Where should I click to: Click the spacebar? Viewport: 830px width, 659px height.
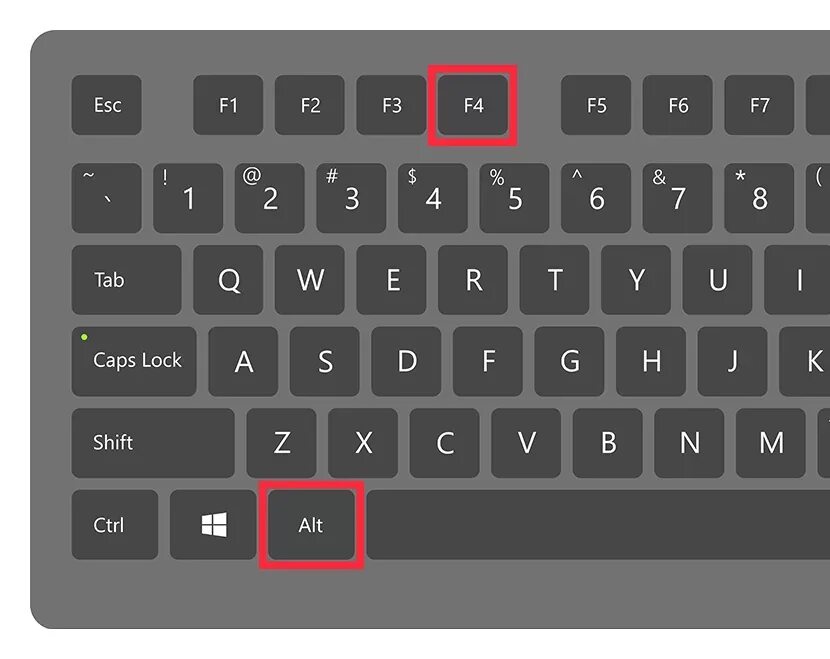pos(598,525)
